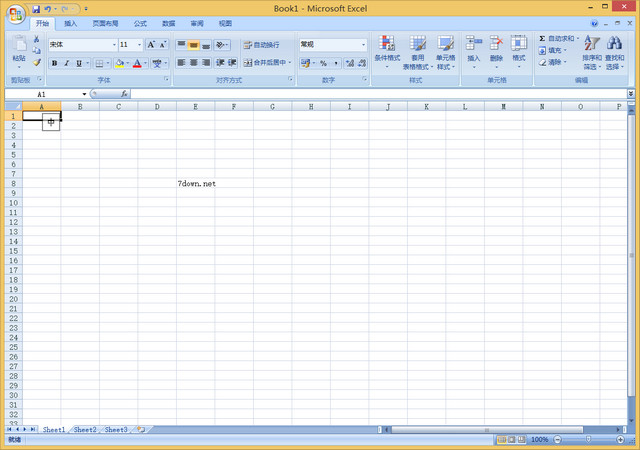Toggle Bold formatting

coord(54,63)
